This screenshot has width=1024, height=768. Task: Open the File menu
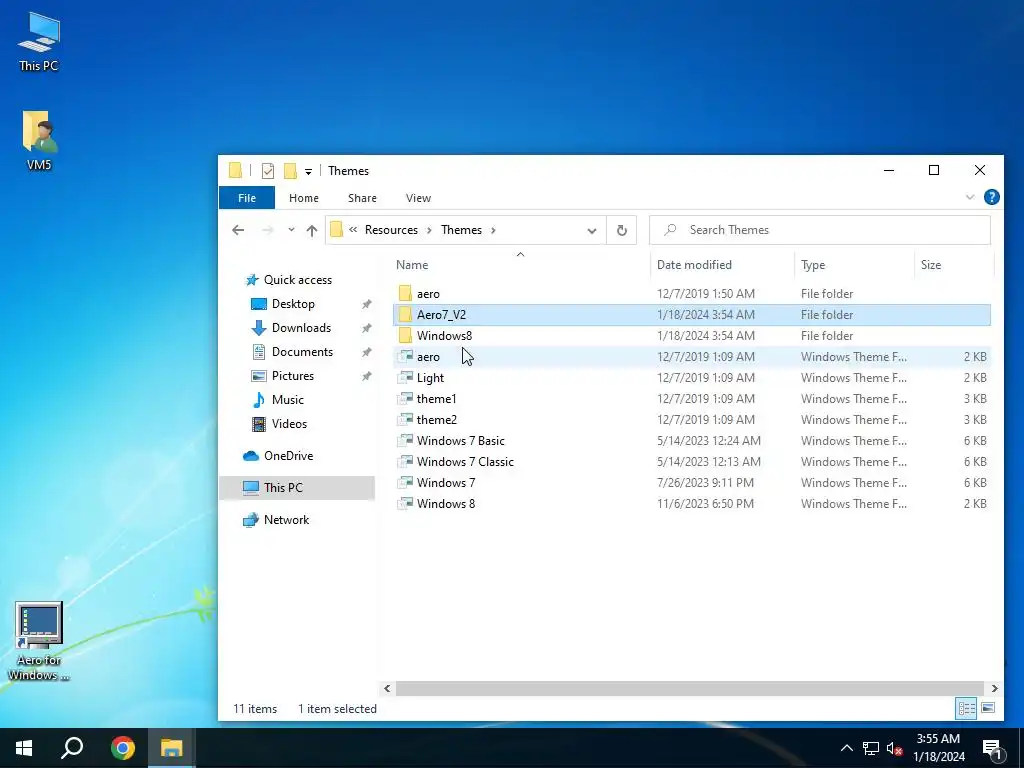tap(247, 198)
